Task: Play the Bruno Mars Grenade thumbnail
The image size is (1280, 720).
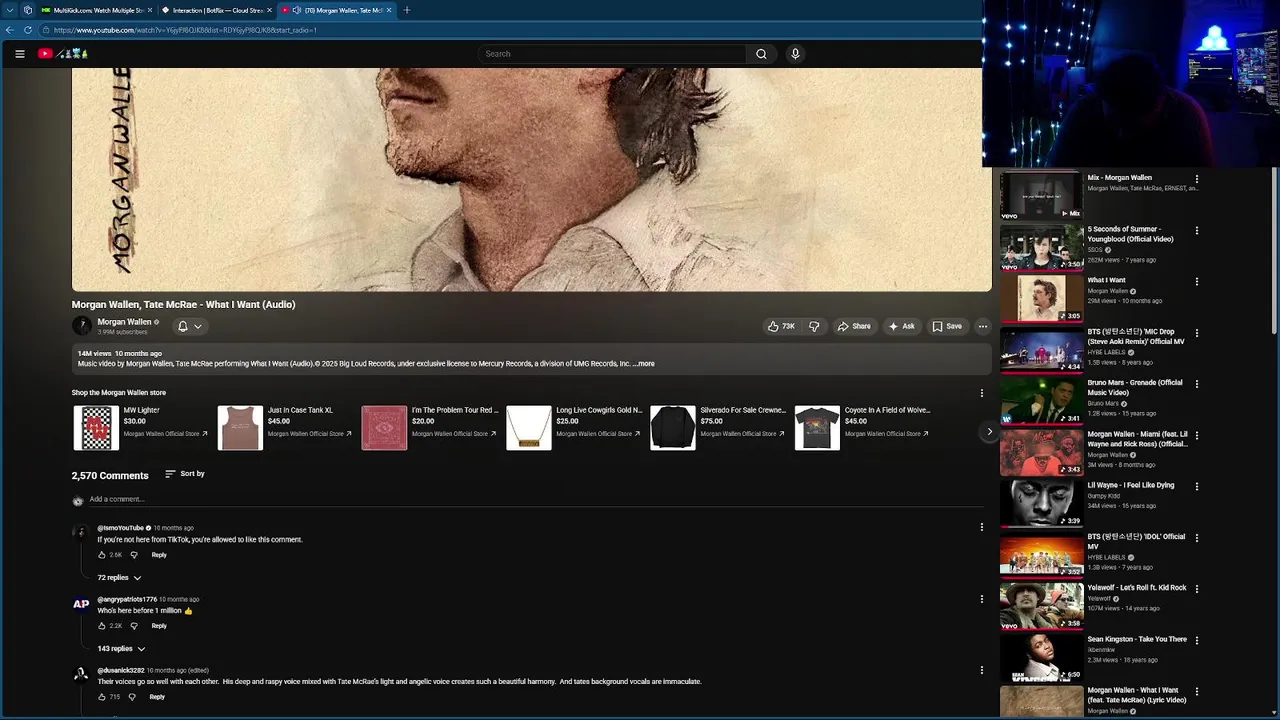Action: [x=1041, y=401]
